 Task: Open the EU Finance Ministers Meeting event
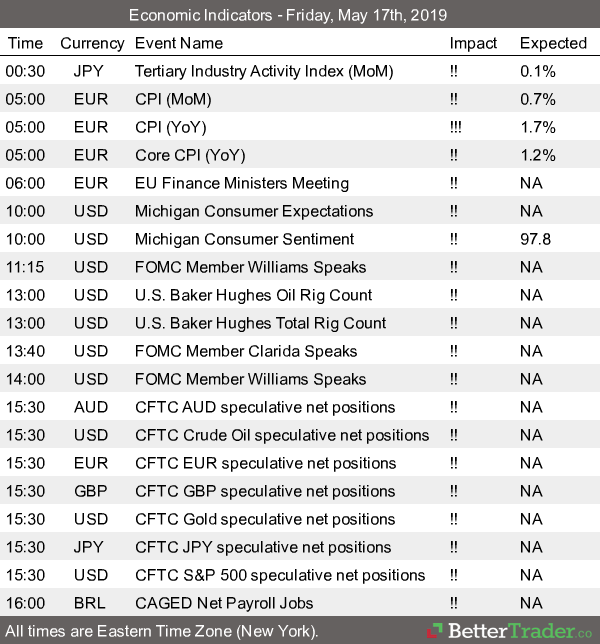(242, 183)
